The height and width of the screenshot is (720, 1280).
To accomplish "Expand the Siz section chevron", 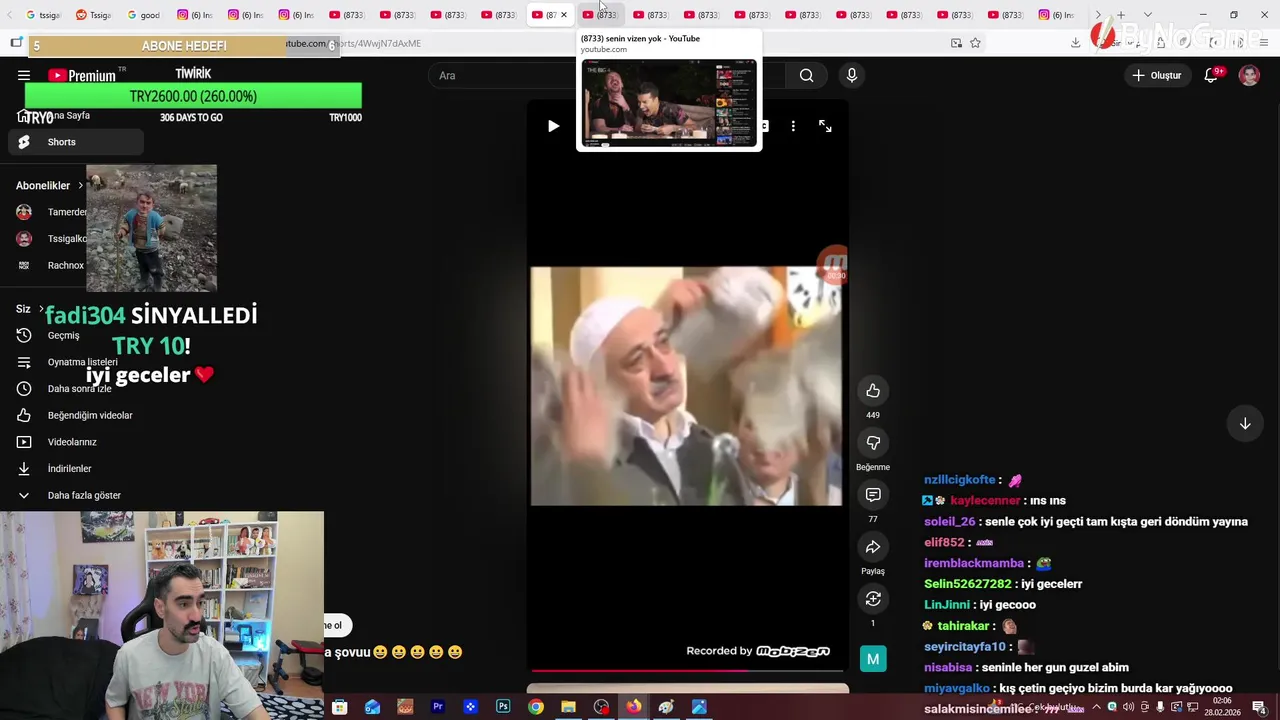I will 41,309.
